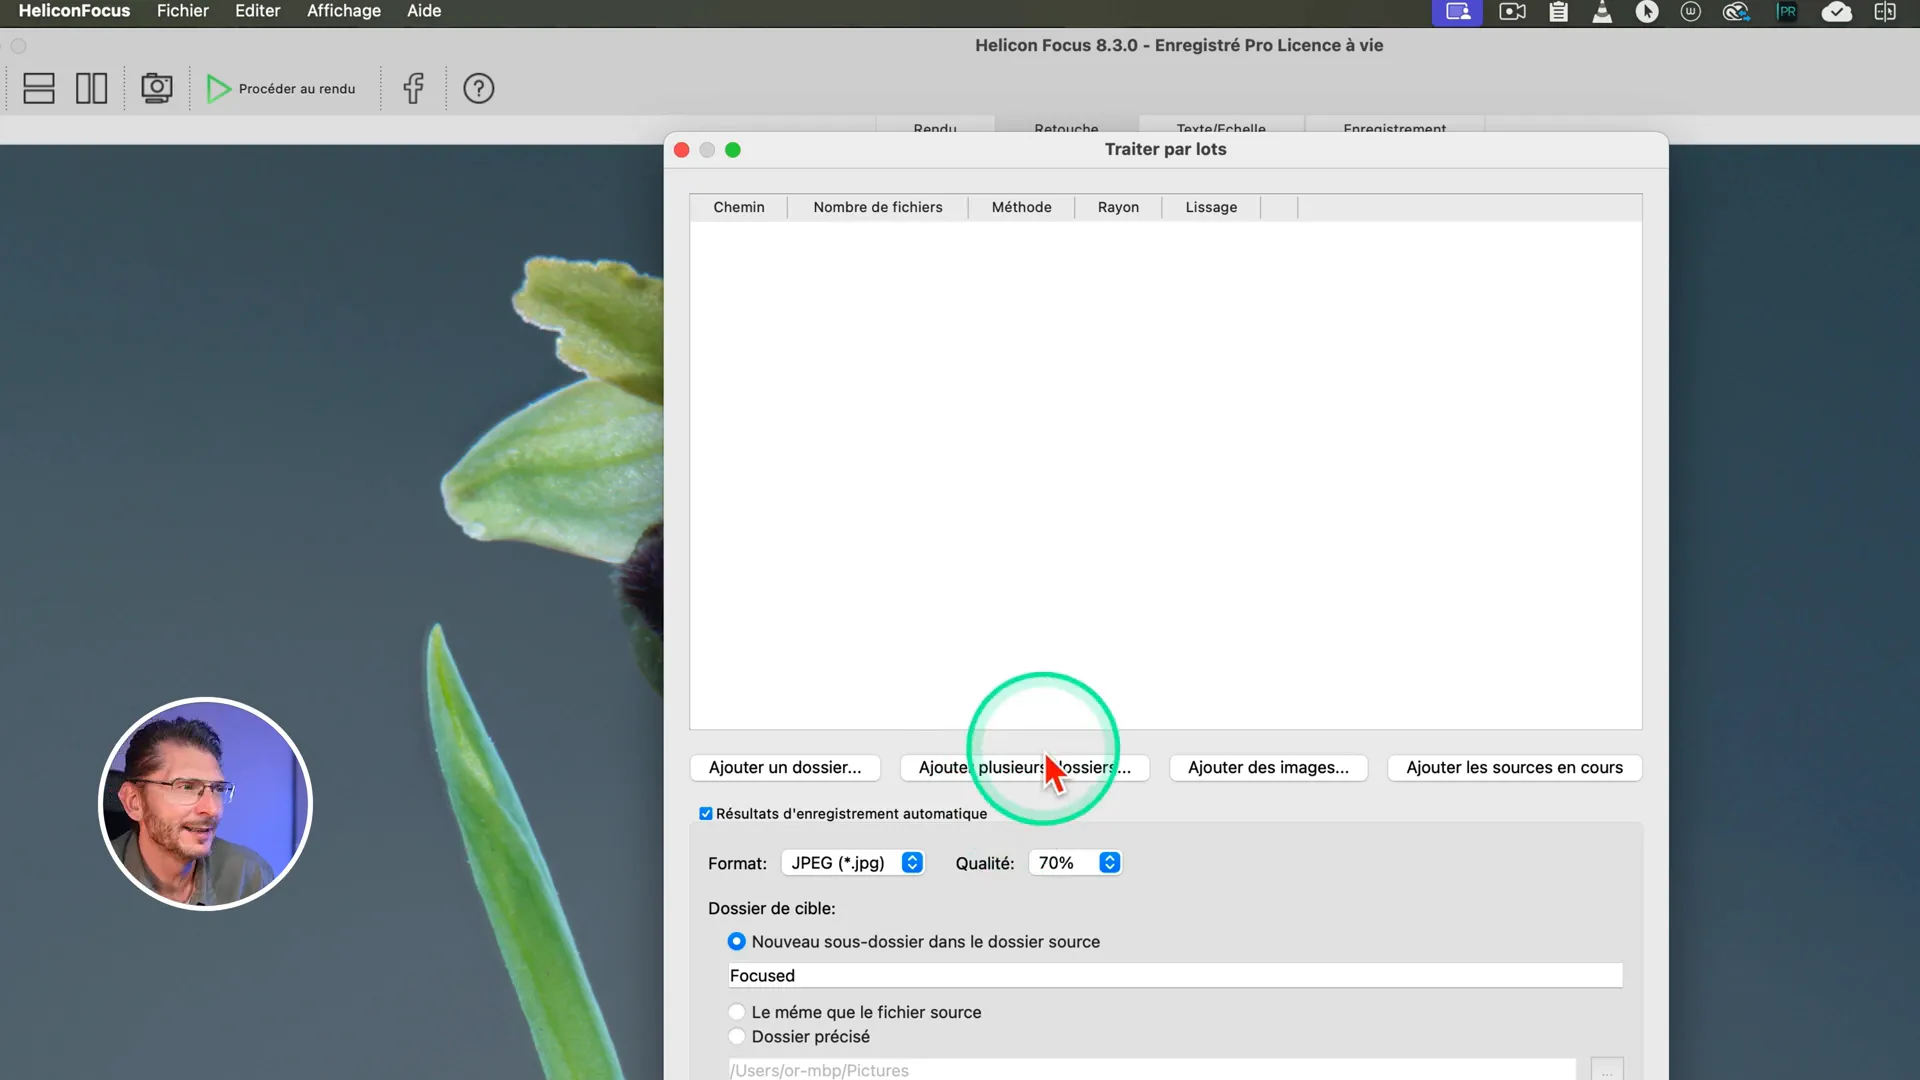Viewport: 1920px width, 1080px height.
Task: Open the Editer menu
Action: click(258, 11)
